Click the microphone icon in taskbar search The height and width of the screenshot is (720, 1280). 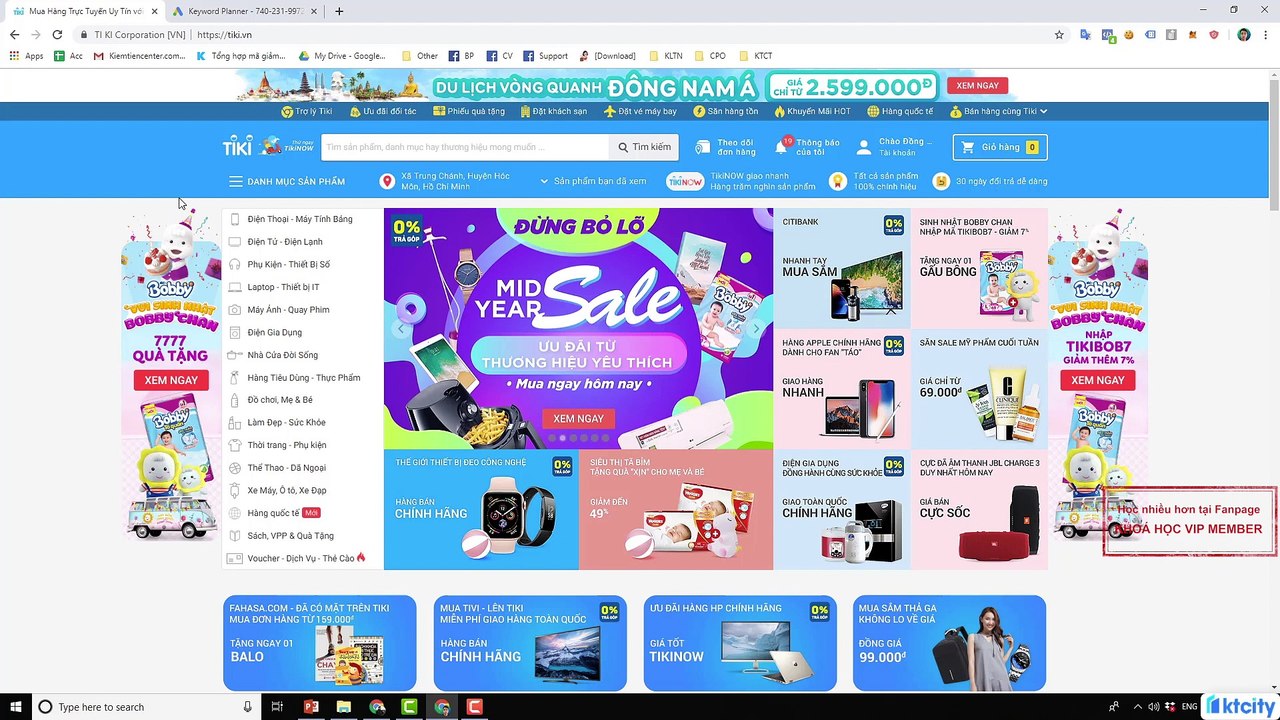coord(248,707)
